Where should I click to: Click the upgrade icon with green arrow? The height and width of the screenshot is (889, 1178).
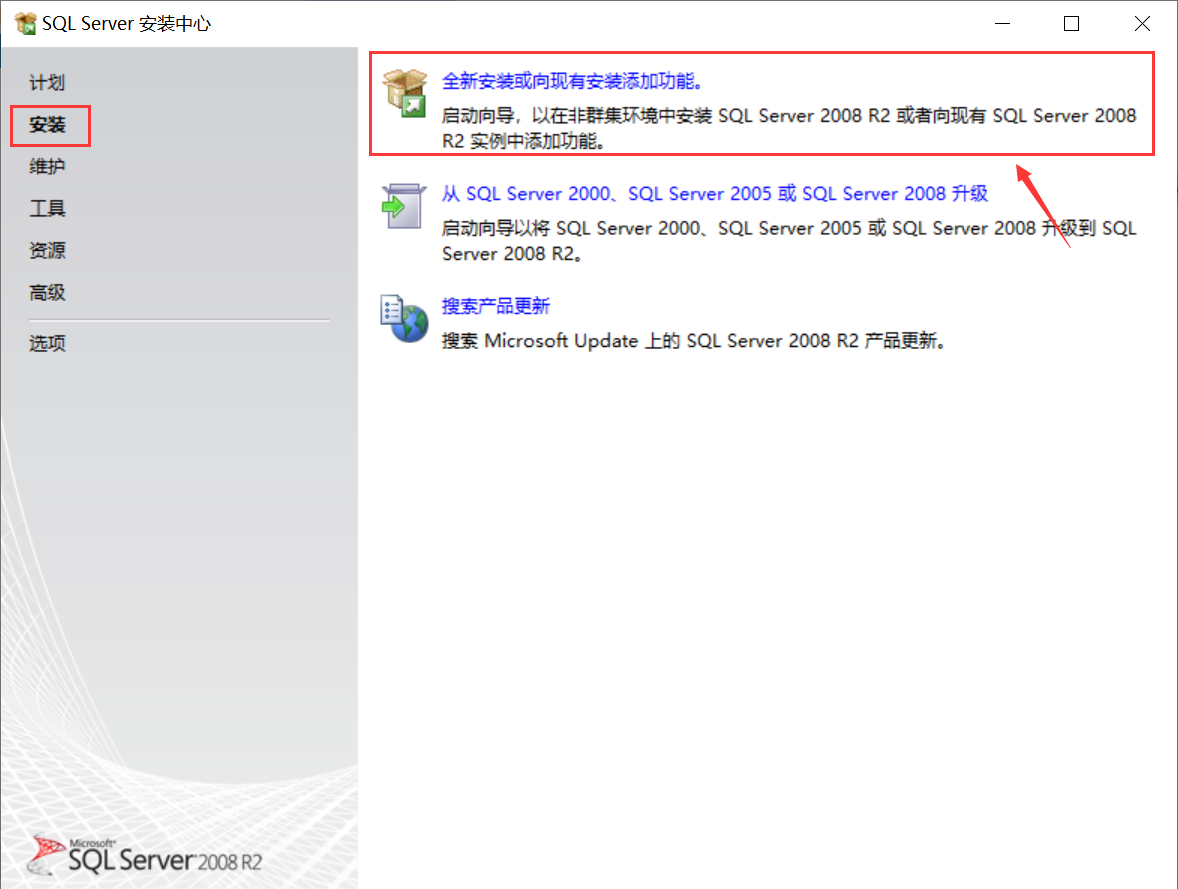(403, 206)
